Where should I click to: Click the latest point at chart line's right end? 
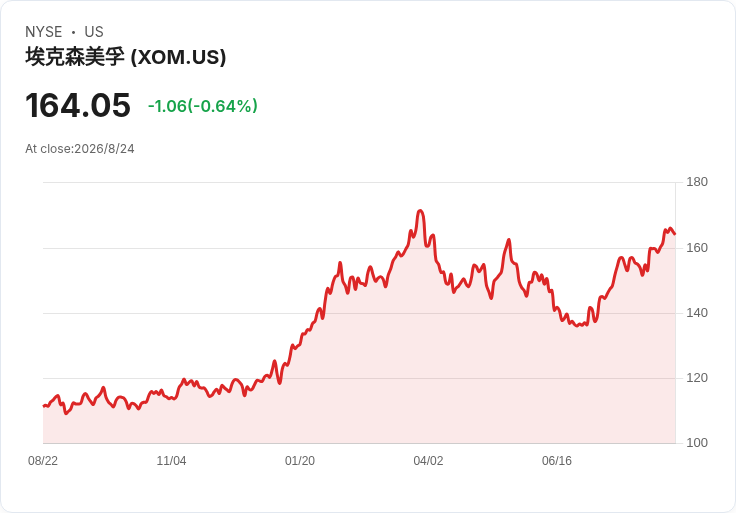[675, 234]
